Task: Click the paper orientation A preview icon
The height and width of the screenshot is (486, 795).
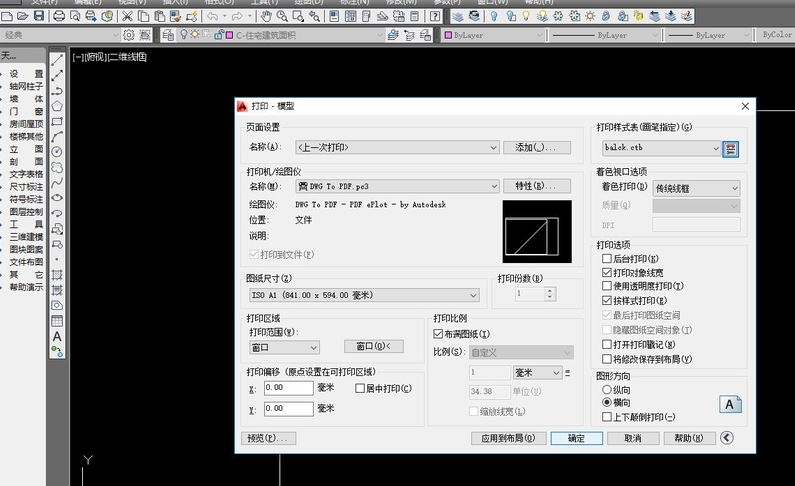Action: [x=730, y=404]
